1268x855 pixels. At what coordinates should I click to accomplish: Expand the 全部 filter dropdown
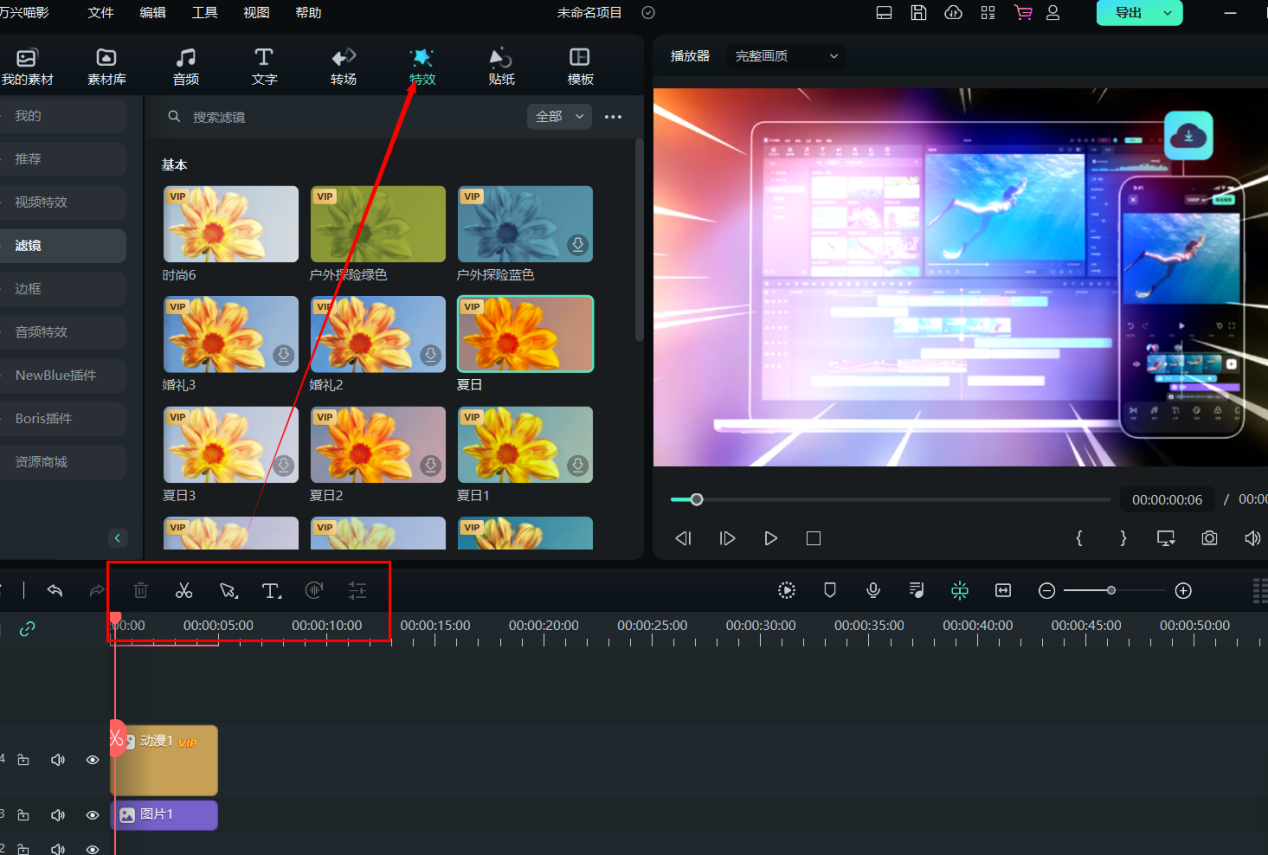pos(559,117)
